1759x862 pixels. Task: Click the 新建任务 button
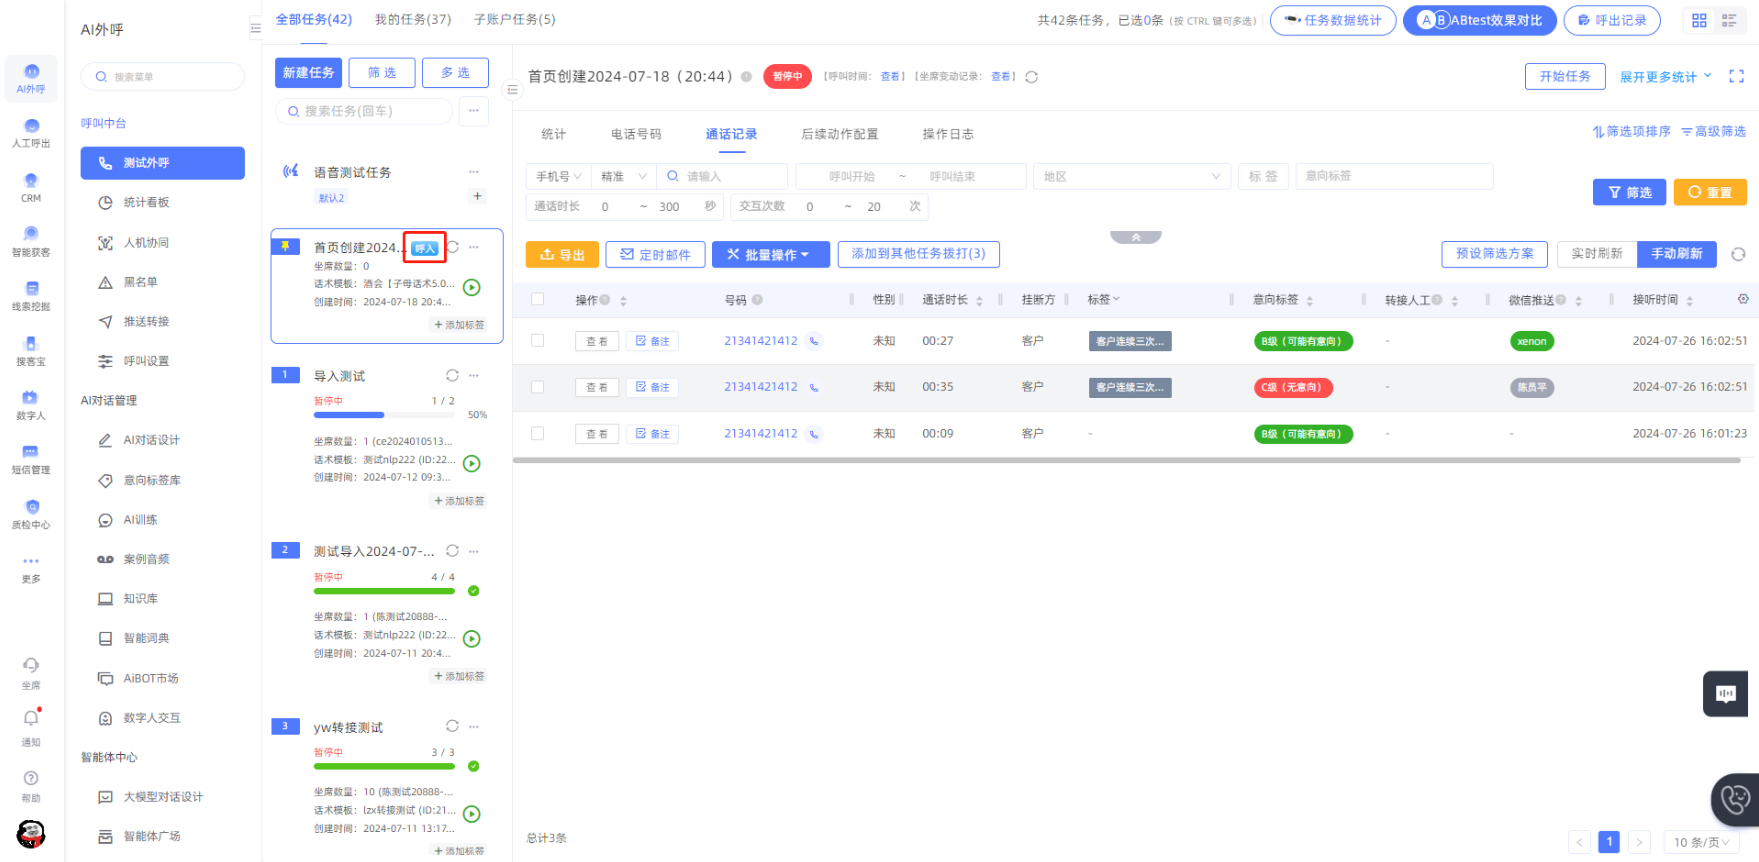(x=309, y=72)
